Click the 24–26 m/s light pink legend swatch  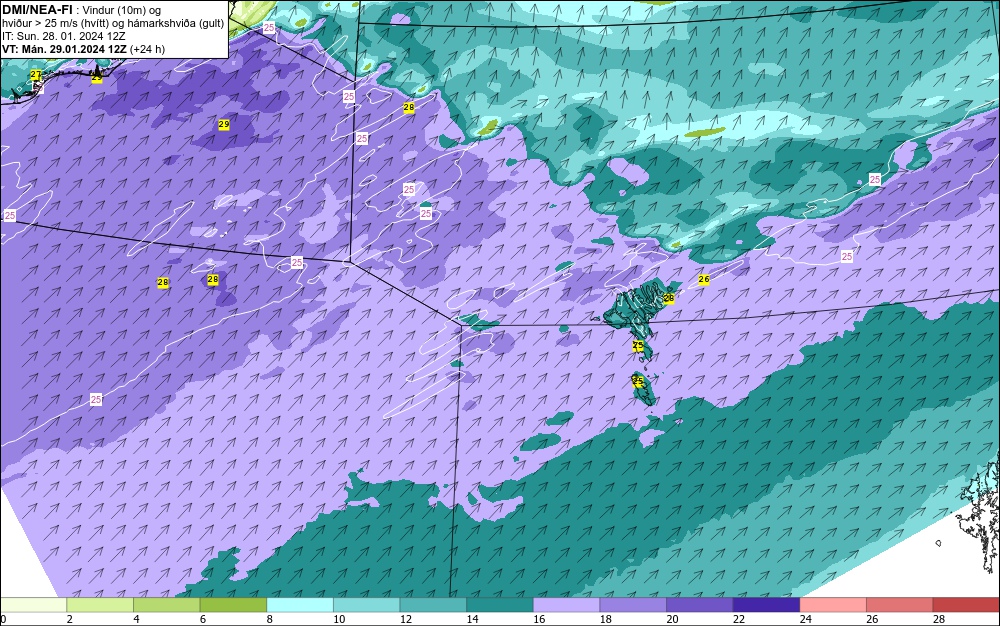[x=833, y=605]
